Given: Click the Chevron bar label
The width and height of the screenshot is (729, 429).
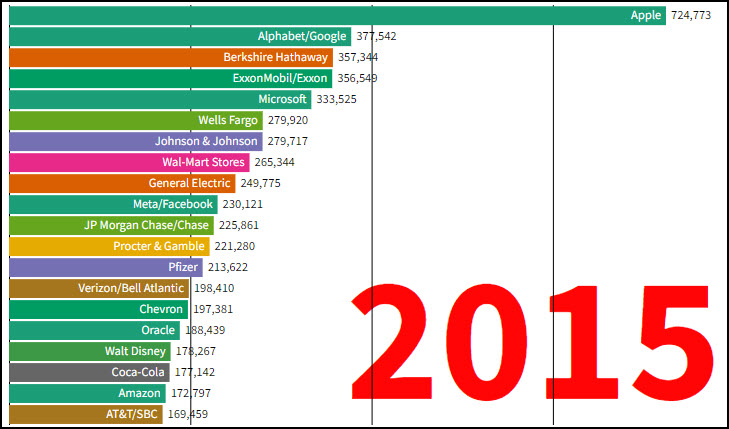Looking at the screenshot, I should pos(161,309).
